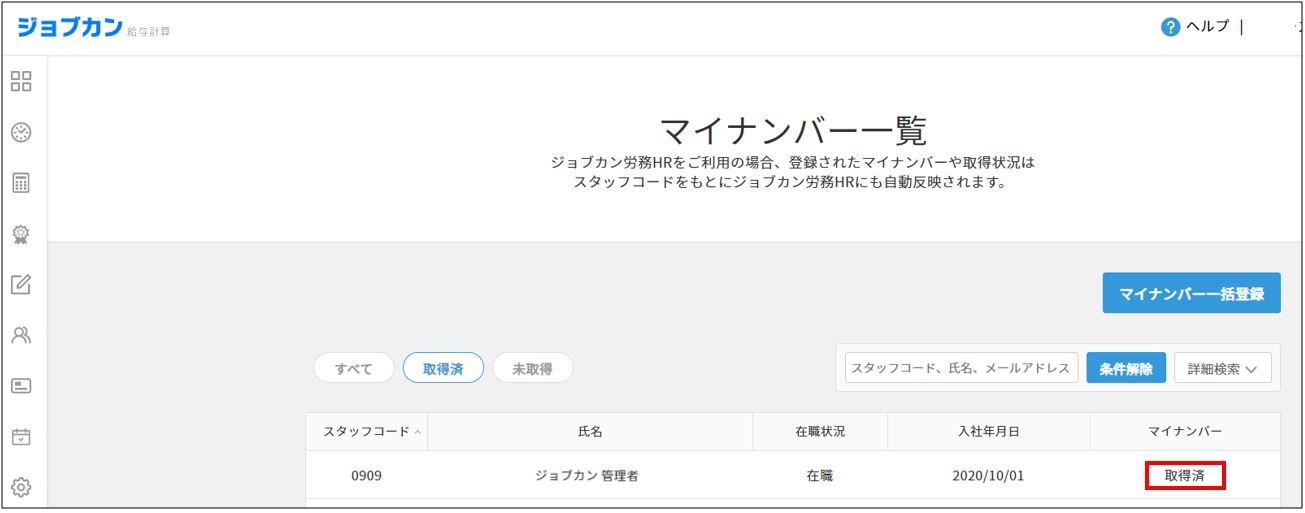Click the ID card icon in sidebar
This screenshot has height=513, width=1305.
point(21,386)
